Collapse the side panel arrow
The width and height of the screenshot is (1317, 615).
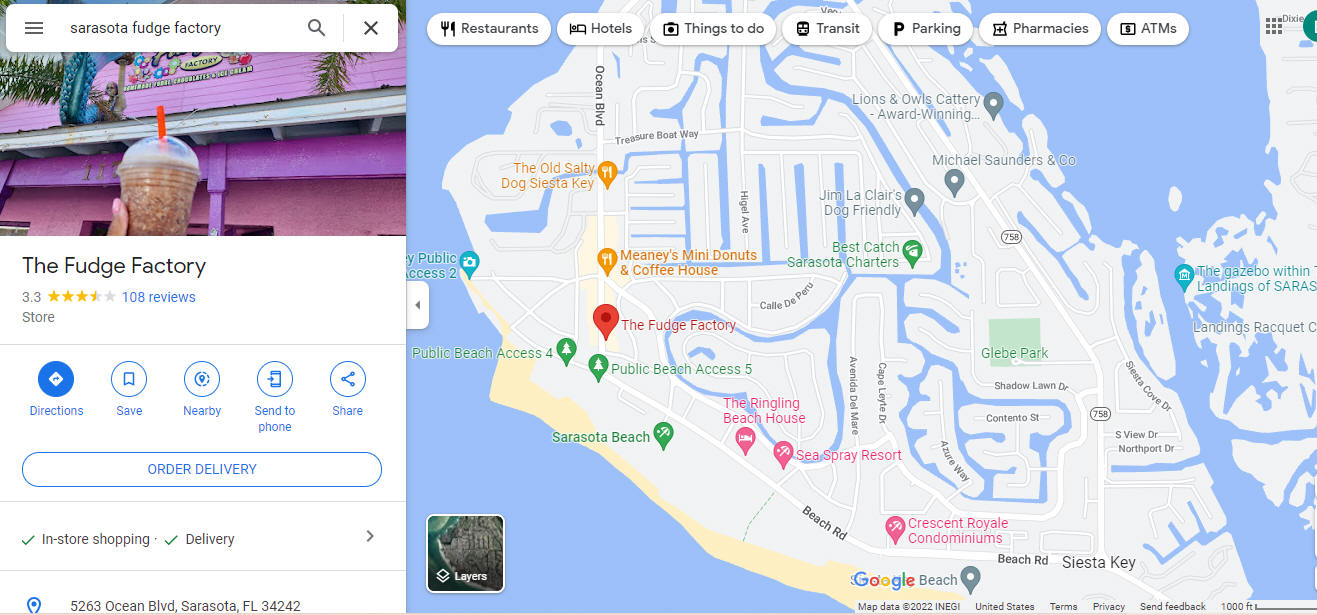coord(417,305)
